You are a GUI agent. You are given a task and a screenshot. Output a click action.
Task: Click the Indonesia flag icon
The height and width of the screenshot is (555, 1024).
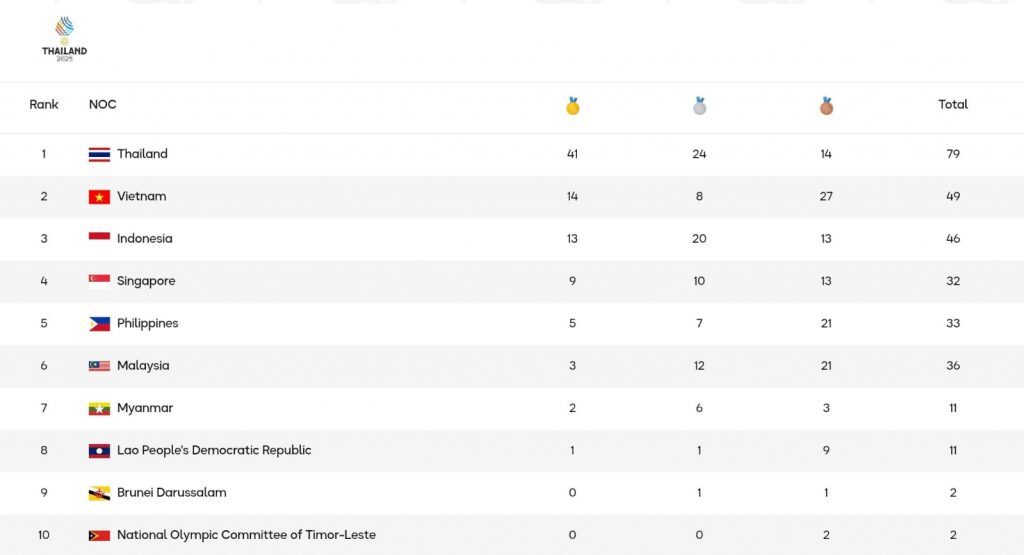(x=99, y=239)
